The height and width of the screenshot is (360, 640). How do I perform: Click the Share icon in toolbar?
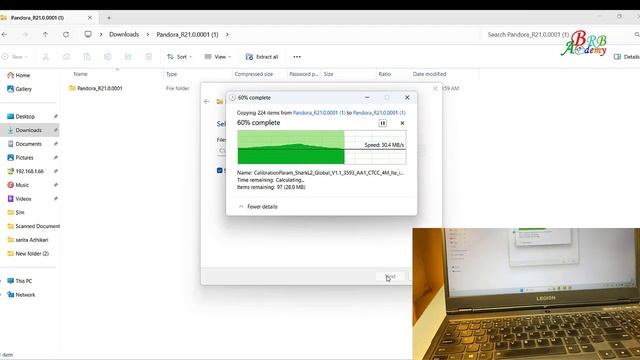pos(128,57)
